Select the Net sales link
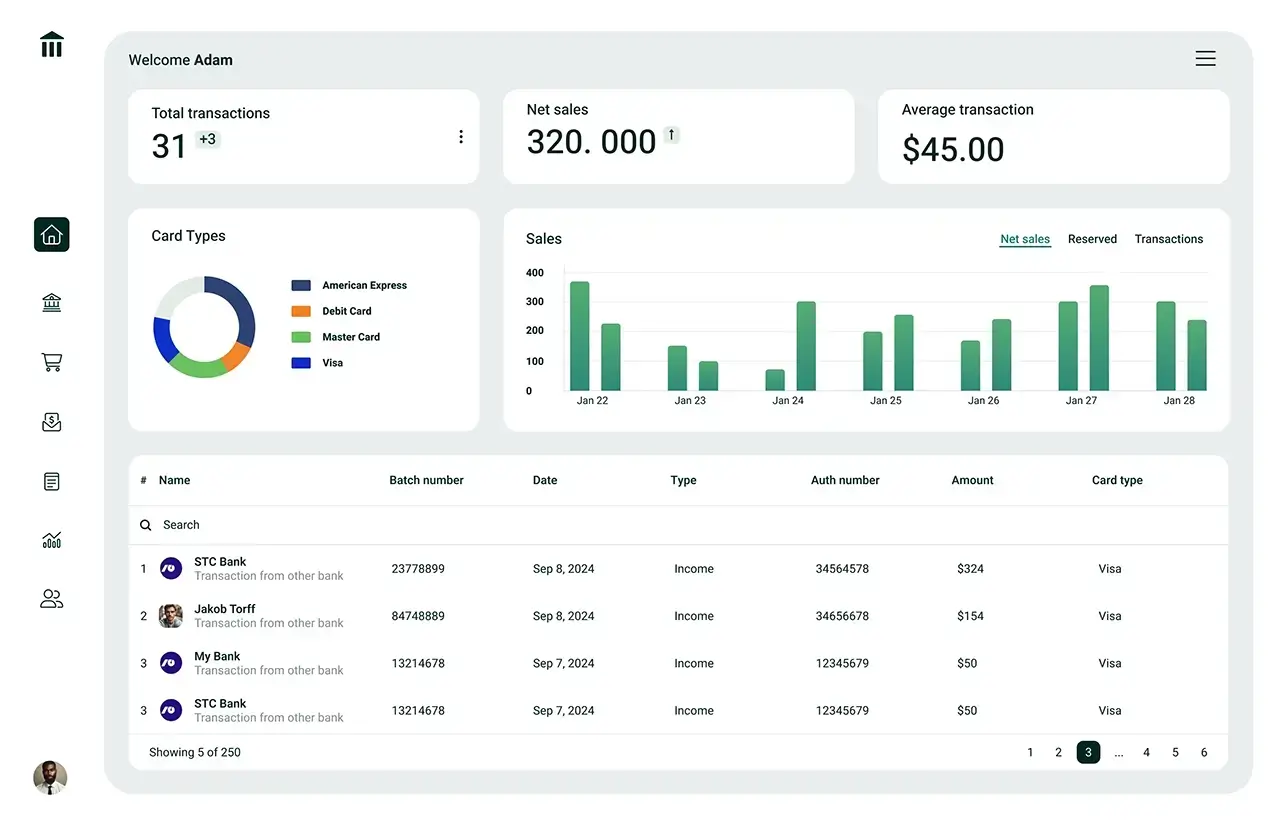Viewport: 1277px width, 825px height. [x=1024, y=239]
